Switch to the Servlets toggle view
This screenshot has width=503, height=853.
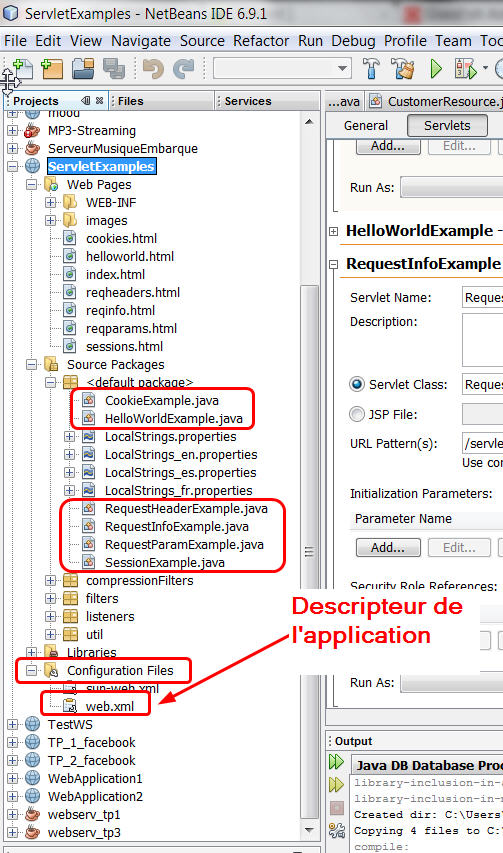point(447,126)
